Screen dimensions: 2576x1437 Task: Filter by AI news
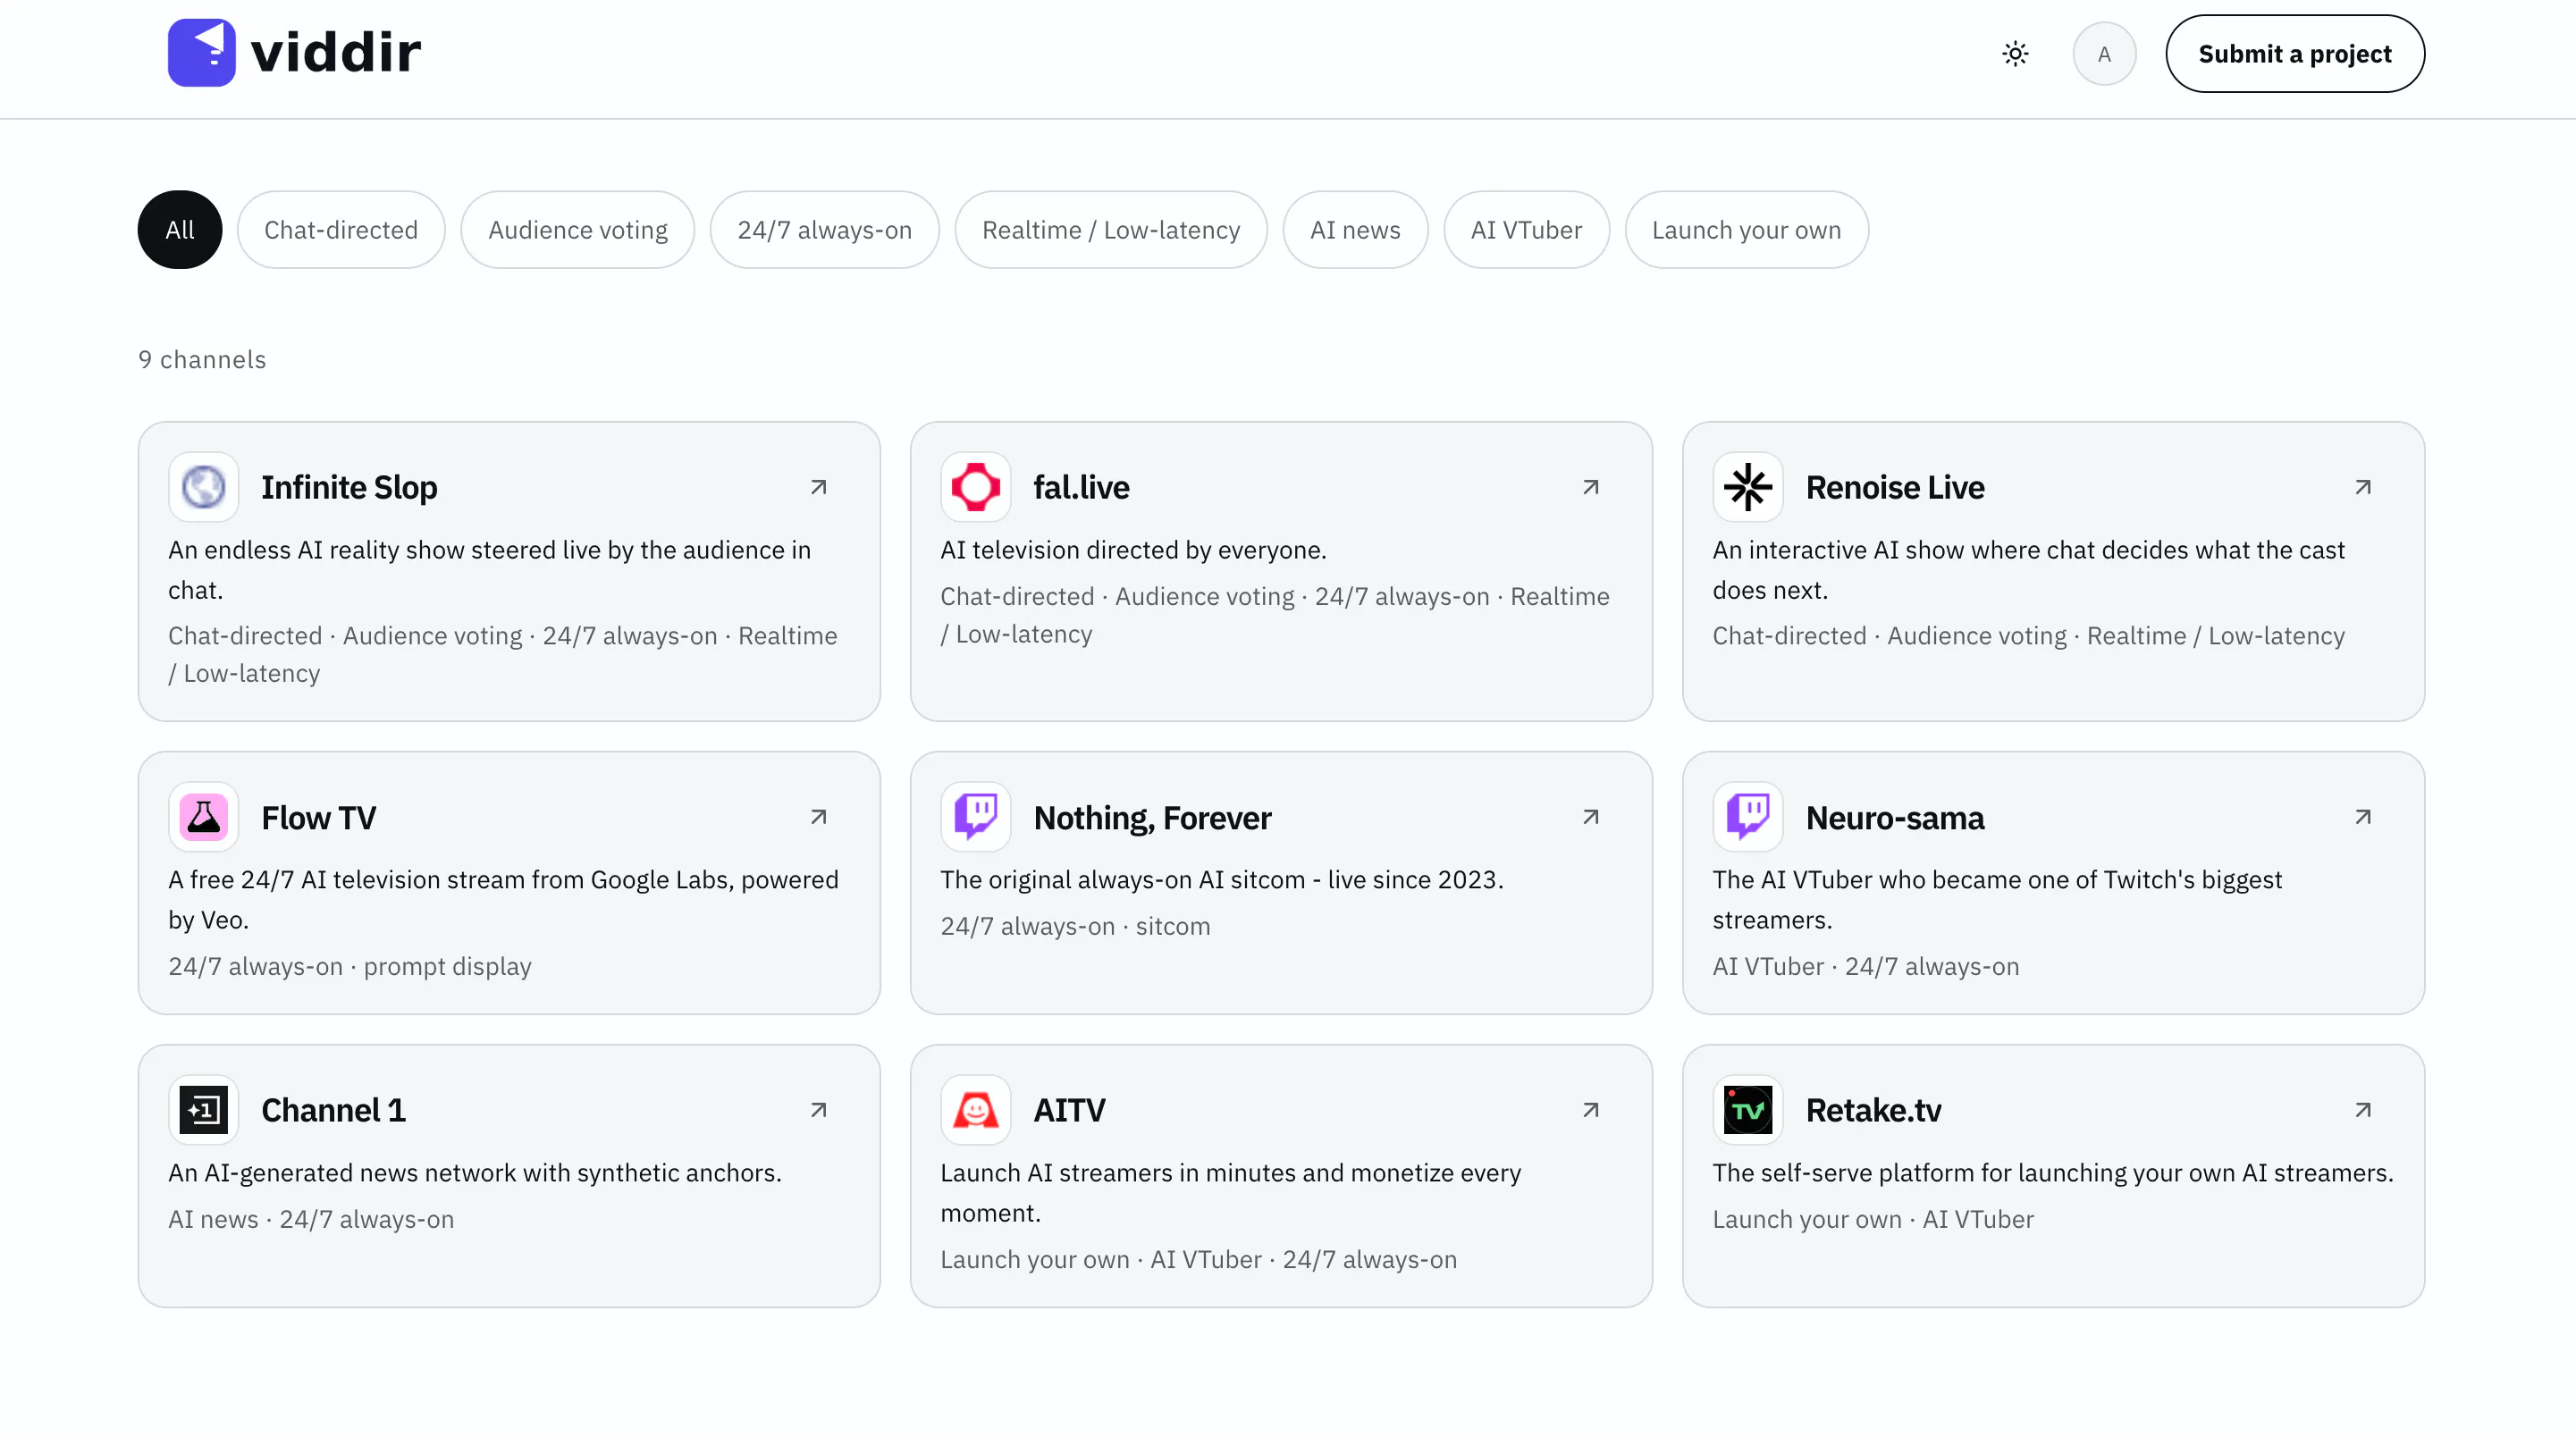click(1355, 230)
